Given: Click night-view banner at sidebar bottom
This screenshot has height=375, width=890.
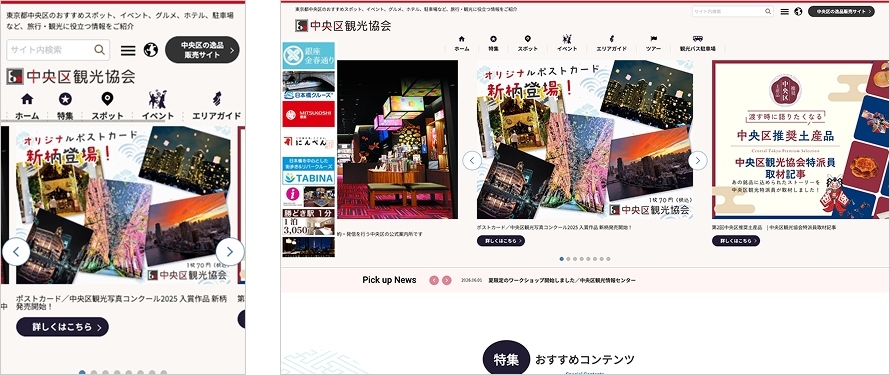Looking at the screenshot, I should 308,247.
